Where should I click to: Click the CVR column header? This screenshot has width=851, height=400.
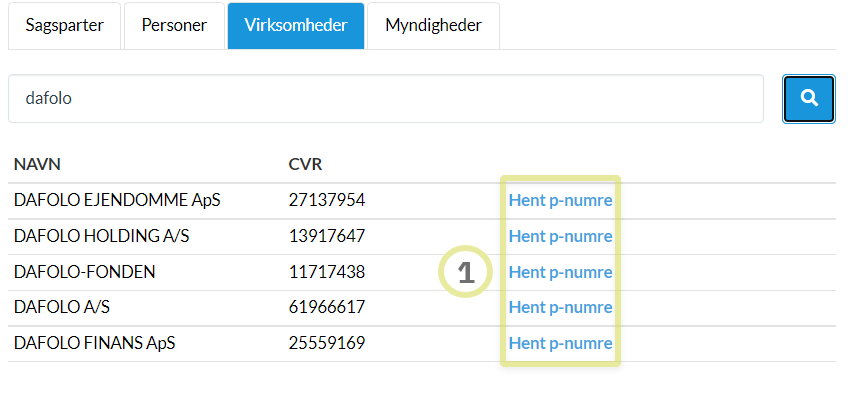tap(305, 164)
